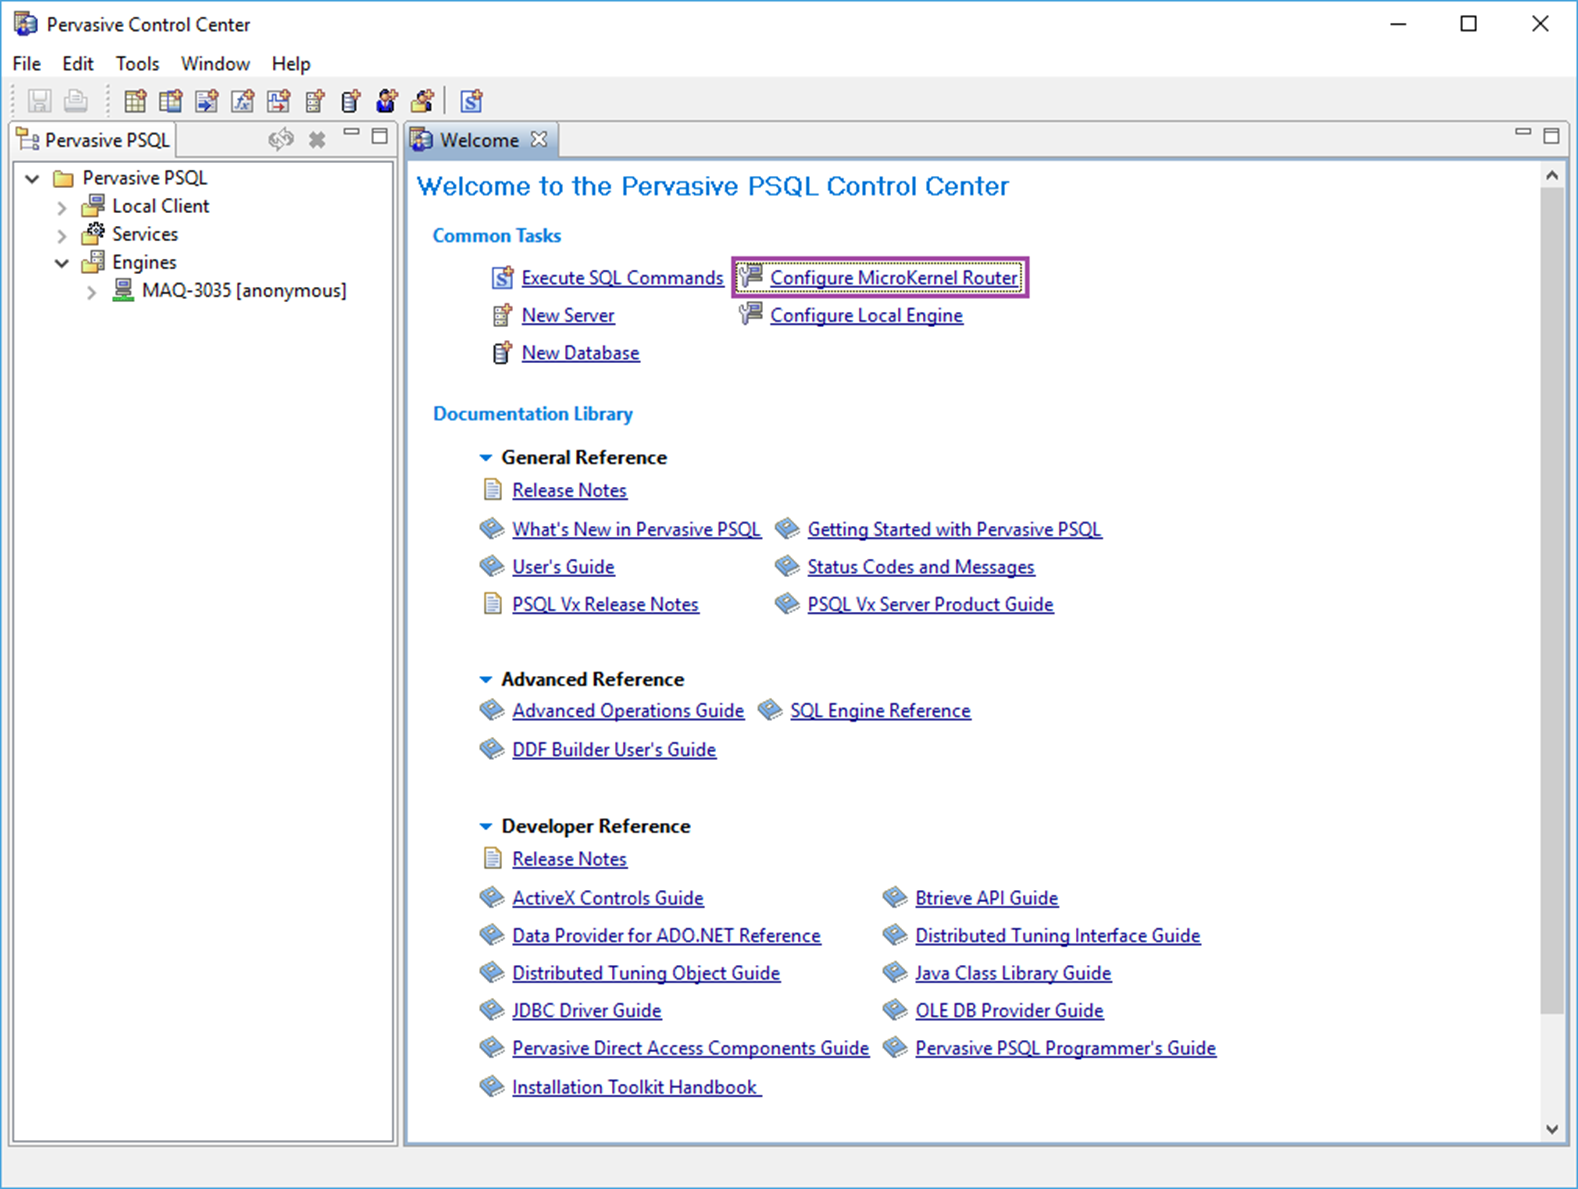Click the refresh icon in Pervasive PSQL panel

click(x=281, y=139)
